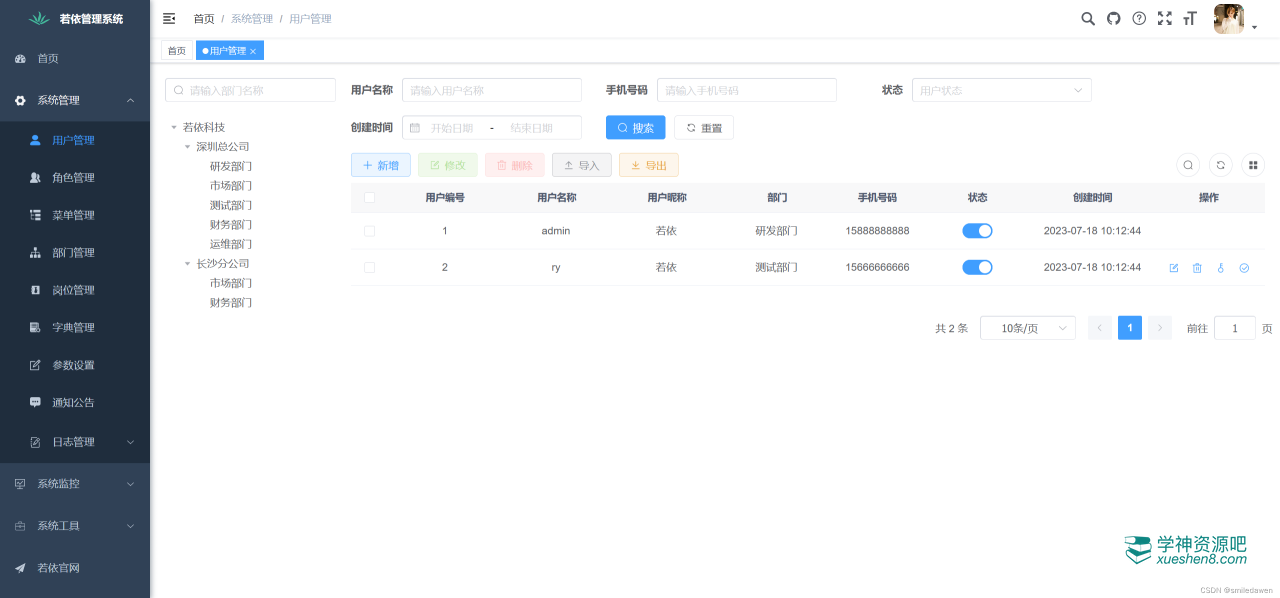Toggle the status switch for user ry
Screen dimensions: 1280x598
tap(977, 267)
